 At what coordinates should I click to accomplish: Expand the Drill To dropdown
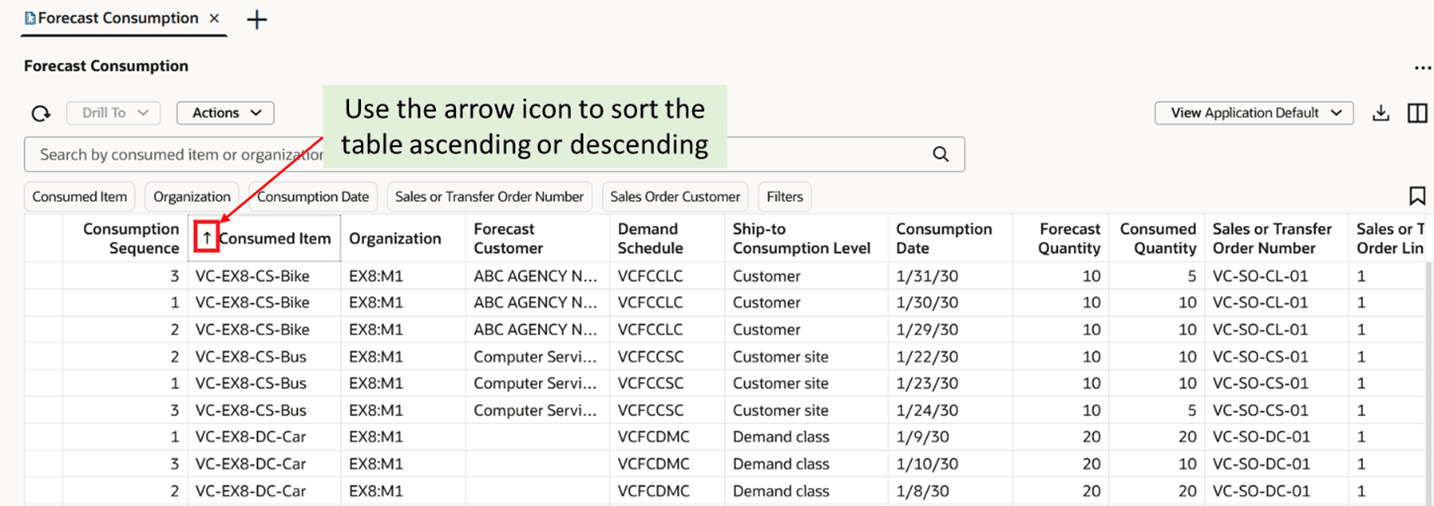[x=113, y=113]
